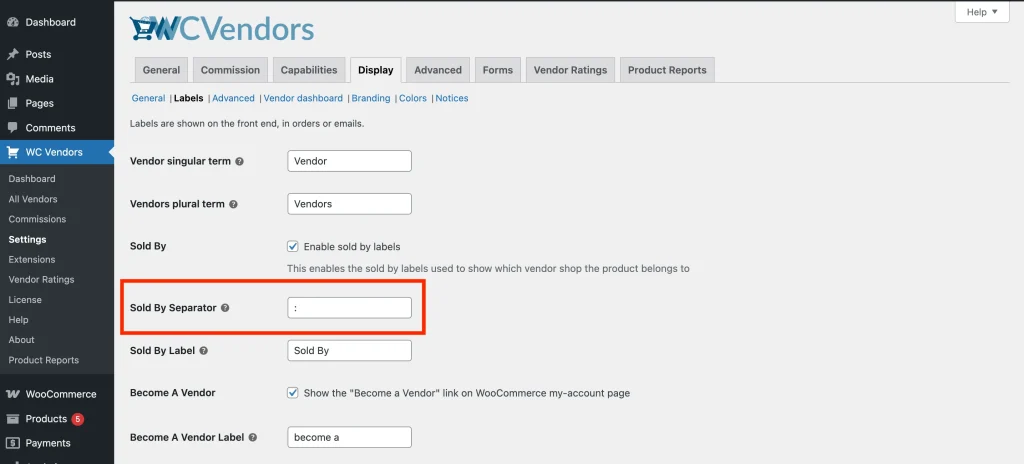1024x464 pixels.
Task: Open the Notices sub-section link
Action: (x=452, y=98)
